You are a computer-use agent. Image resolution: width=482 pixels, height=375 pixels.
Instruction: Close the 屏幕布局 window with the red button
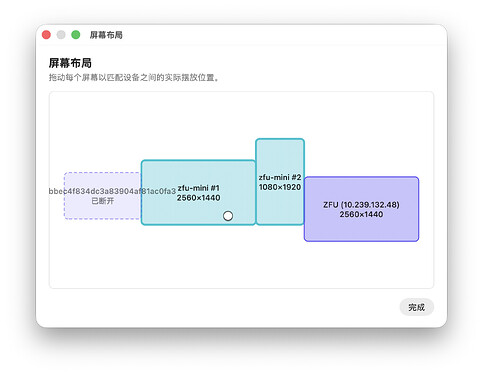46,35
